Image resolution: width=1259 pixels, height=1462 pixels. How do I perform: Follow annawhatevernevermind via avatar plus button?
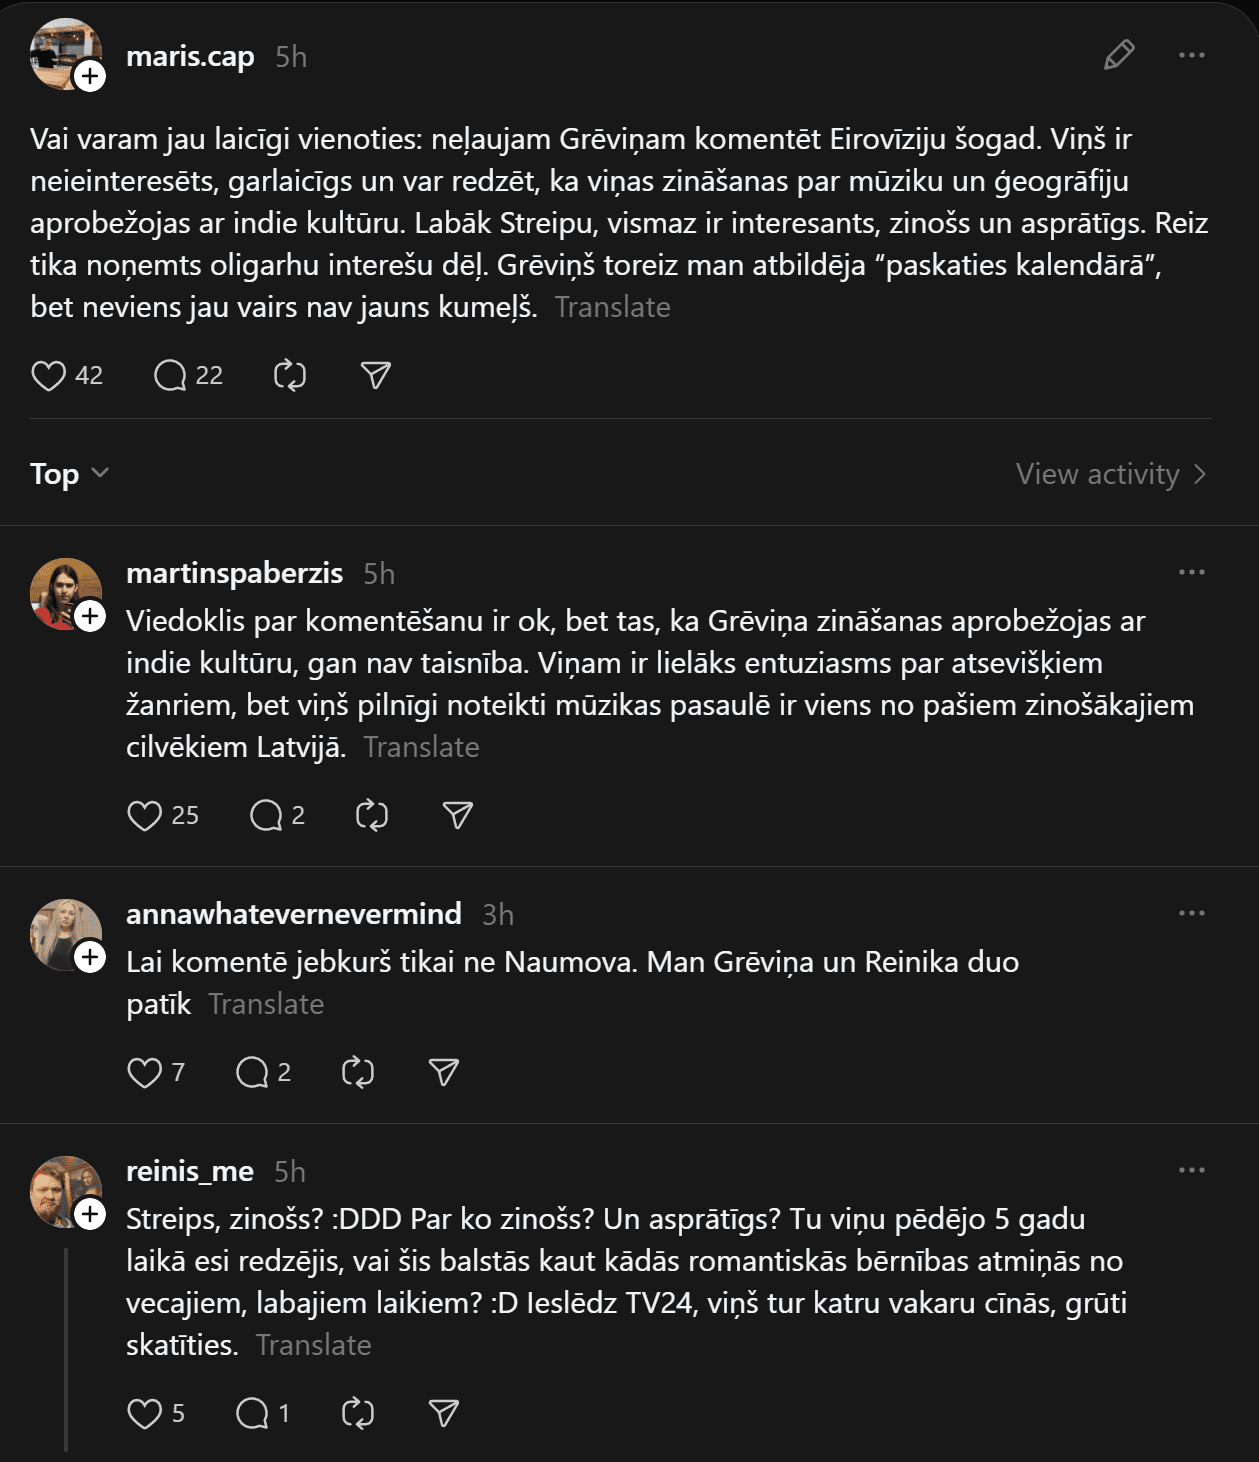point(90,957)
